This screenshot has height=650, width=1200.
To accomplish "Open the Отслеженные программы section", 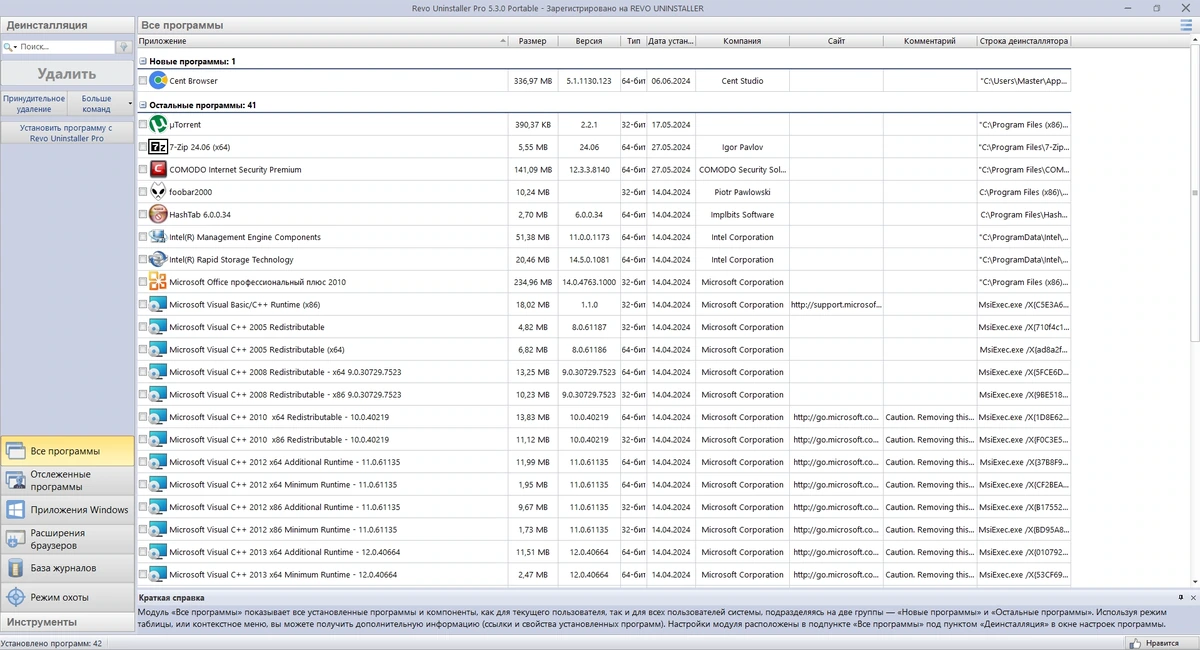I will tap(67, 480).
